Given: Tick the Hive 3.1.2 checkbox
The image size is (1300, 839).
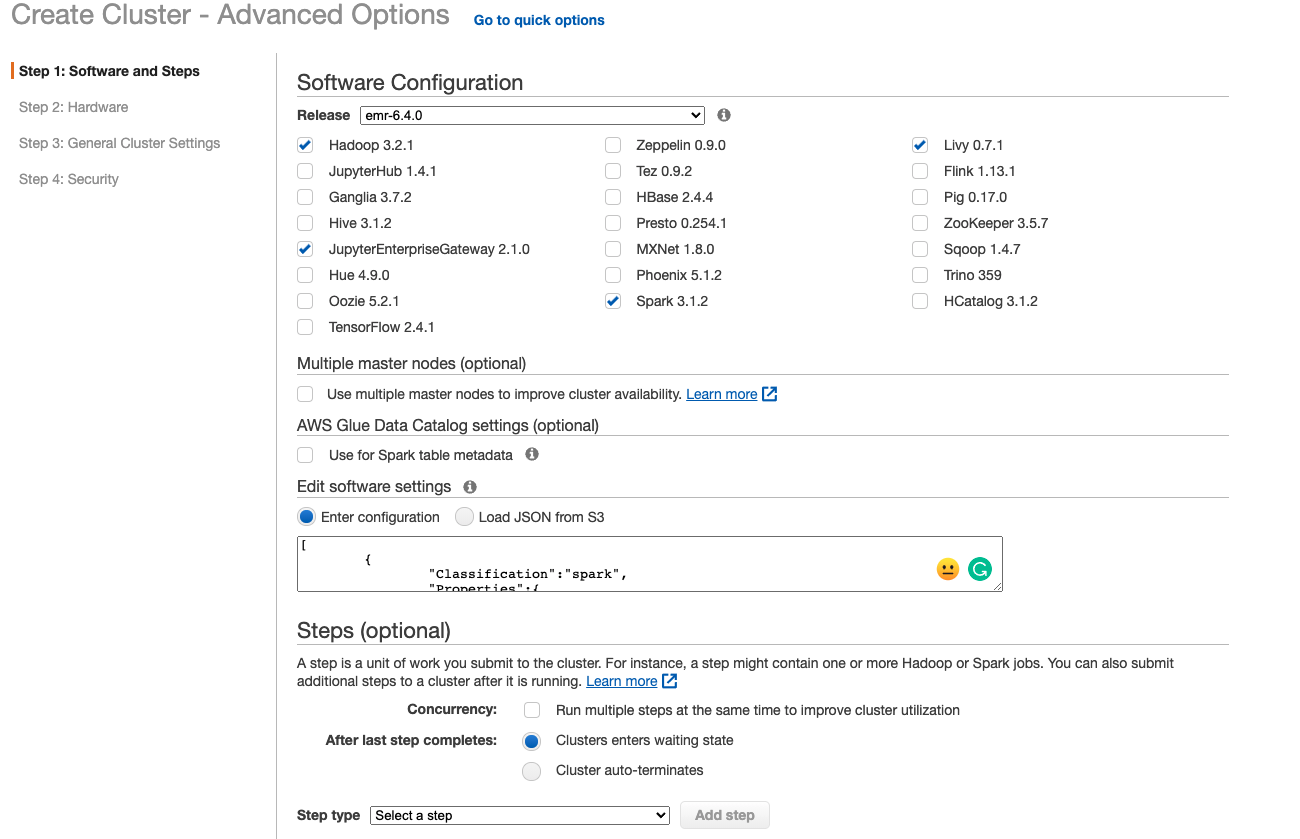Looking at the screenshot, I should (x=305, y=223).
